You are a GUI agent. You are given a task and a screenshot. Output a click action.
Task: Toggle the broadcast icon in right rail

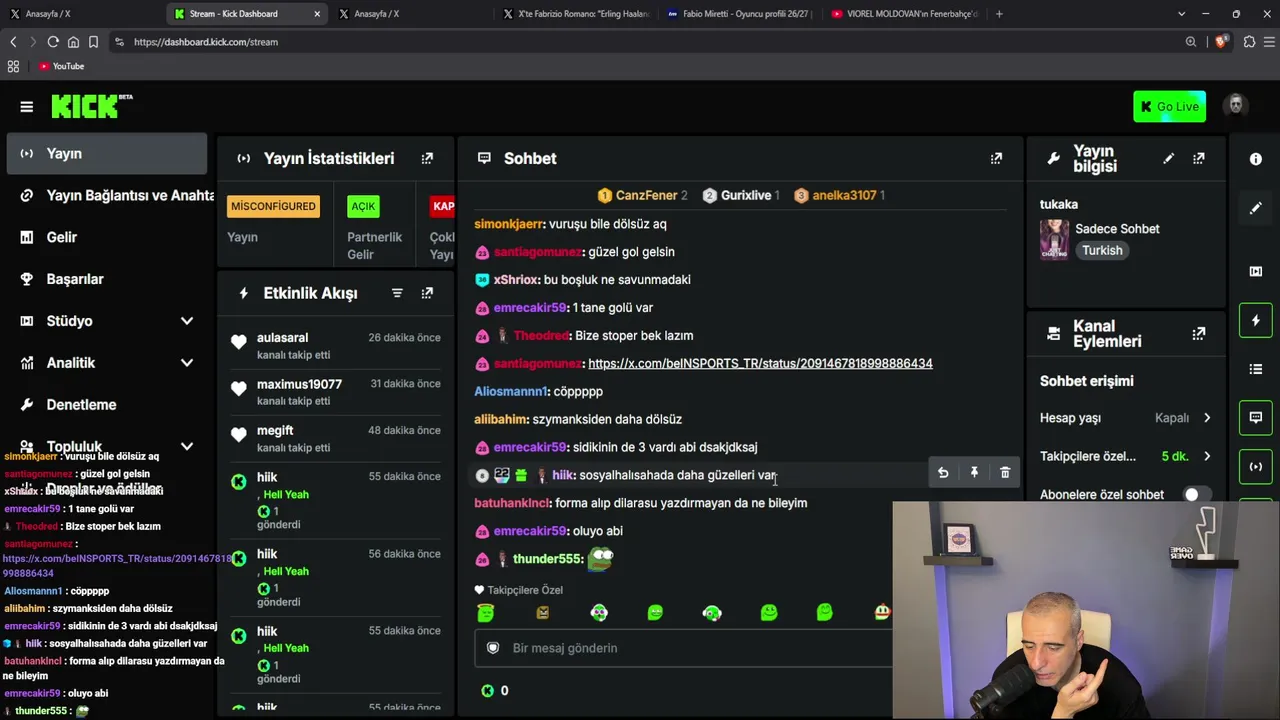(x=1256, y=466)
